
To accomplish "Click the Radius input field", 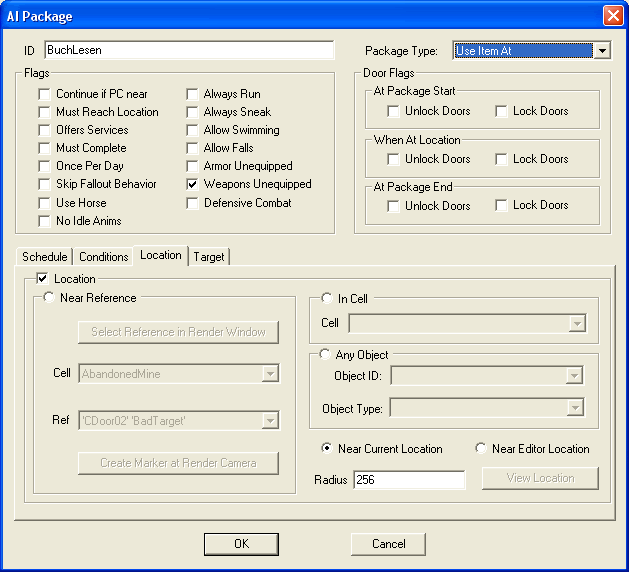I will 408,480.
